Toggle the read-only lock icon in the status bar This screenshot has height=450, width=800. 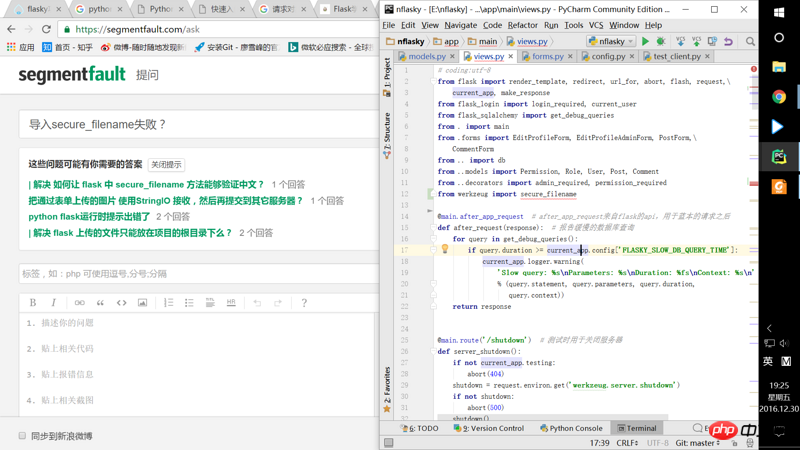(734, 443)
